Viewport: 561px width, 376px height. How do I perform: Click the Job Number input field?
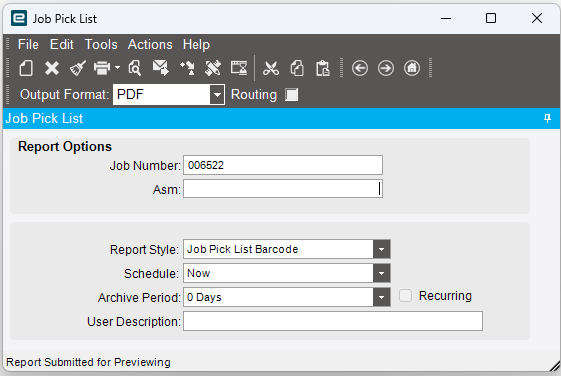pyautogui.click(x=283, y=165)
